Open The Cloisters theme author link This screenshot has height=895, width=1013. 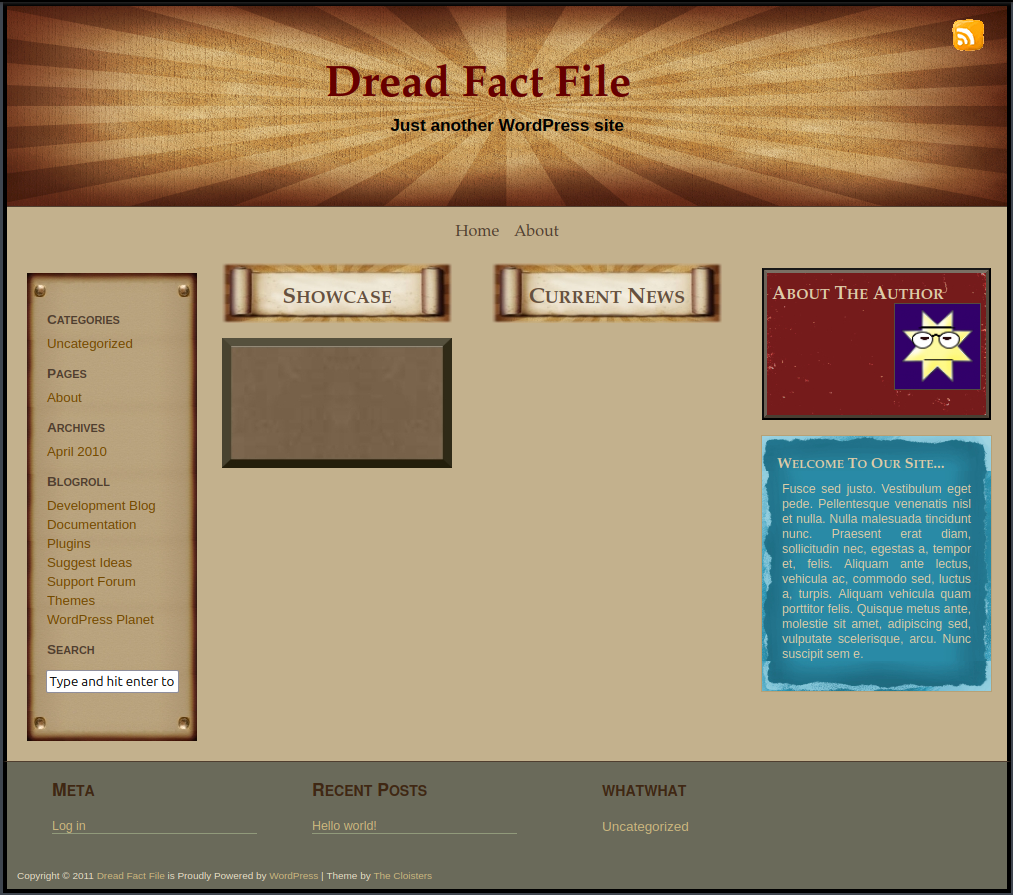click(402, 876)
